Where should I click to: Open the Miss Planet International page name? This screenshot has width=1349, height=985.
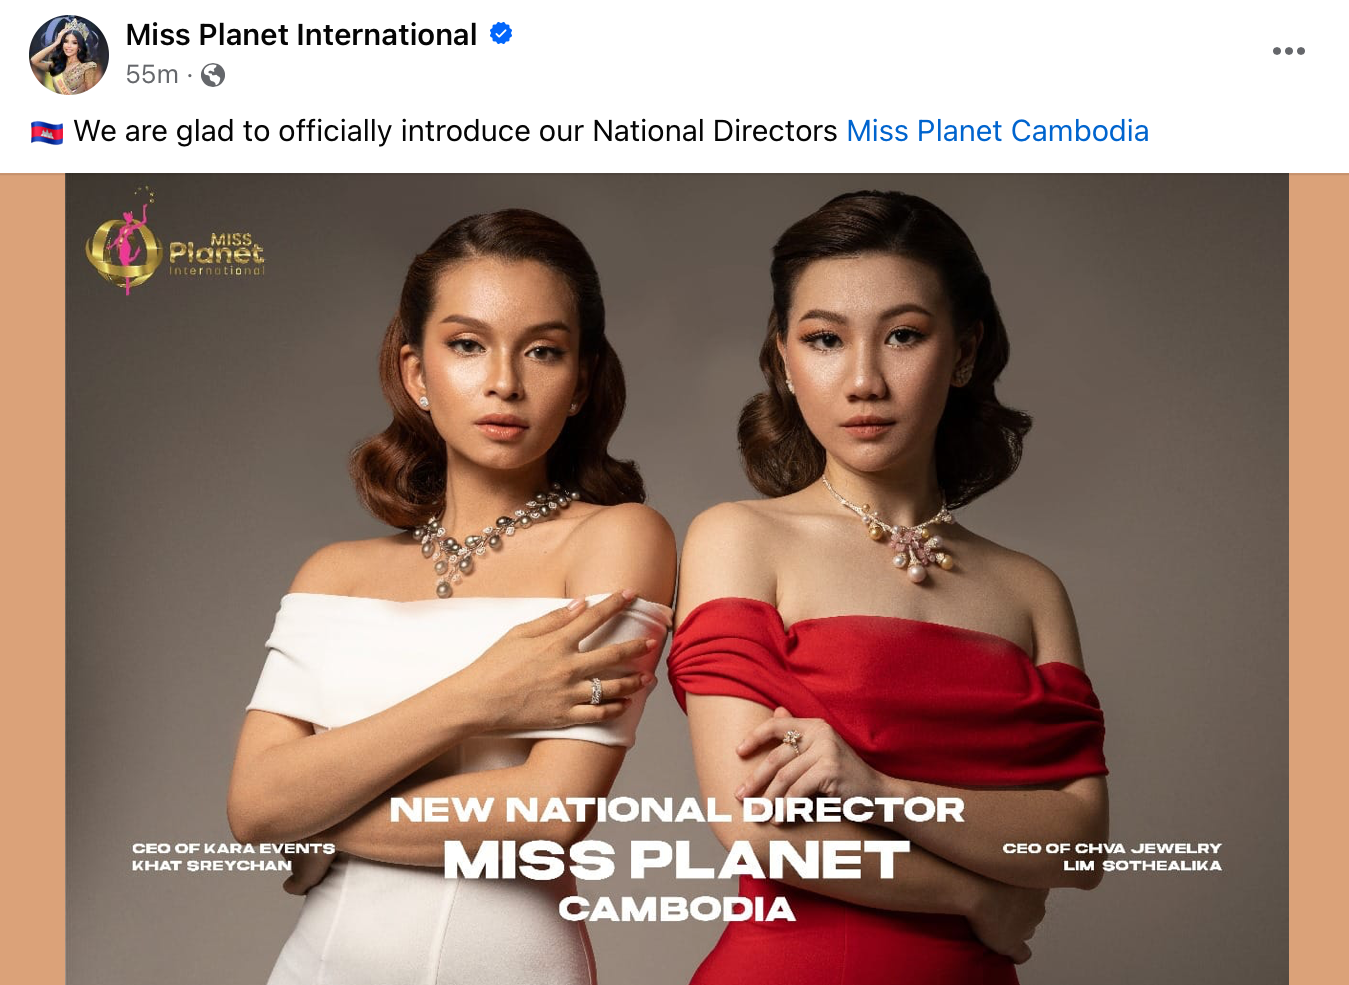pos(301,35)
